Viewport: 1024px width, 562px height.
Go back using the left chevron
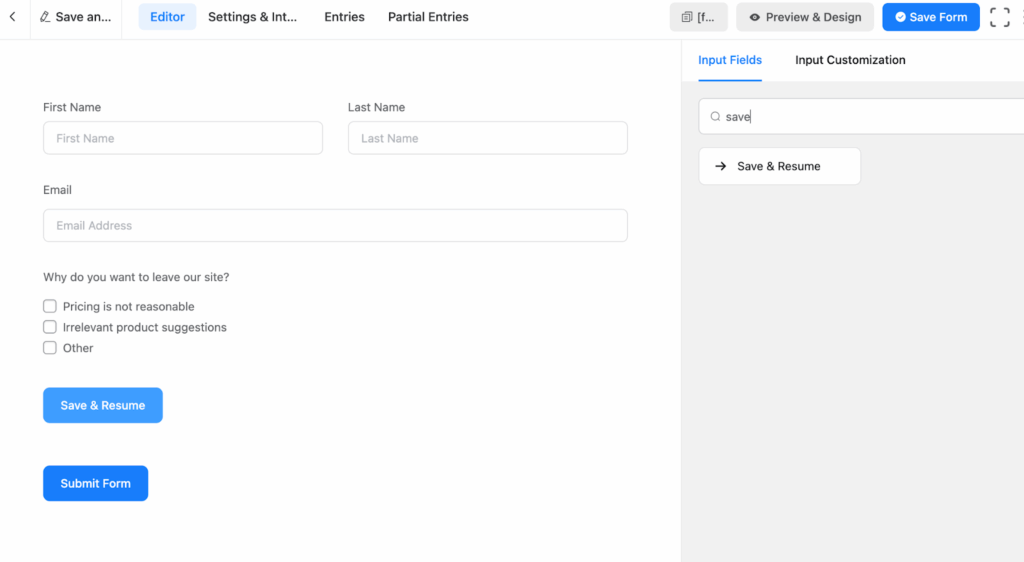(x=12, y=17)
